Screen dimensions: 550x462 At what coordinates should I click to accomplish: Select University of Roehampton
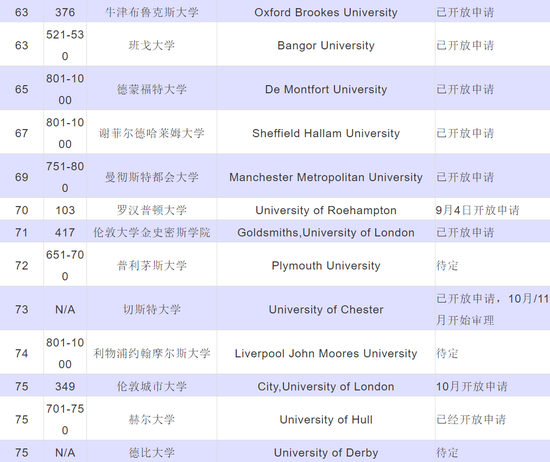[326, 210]
